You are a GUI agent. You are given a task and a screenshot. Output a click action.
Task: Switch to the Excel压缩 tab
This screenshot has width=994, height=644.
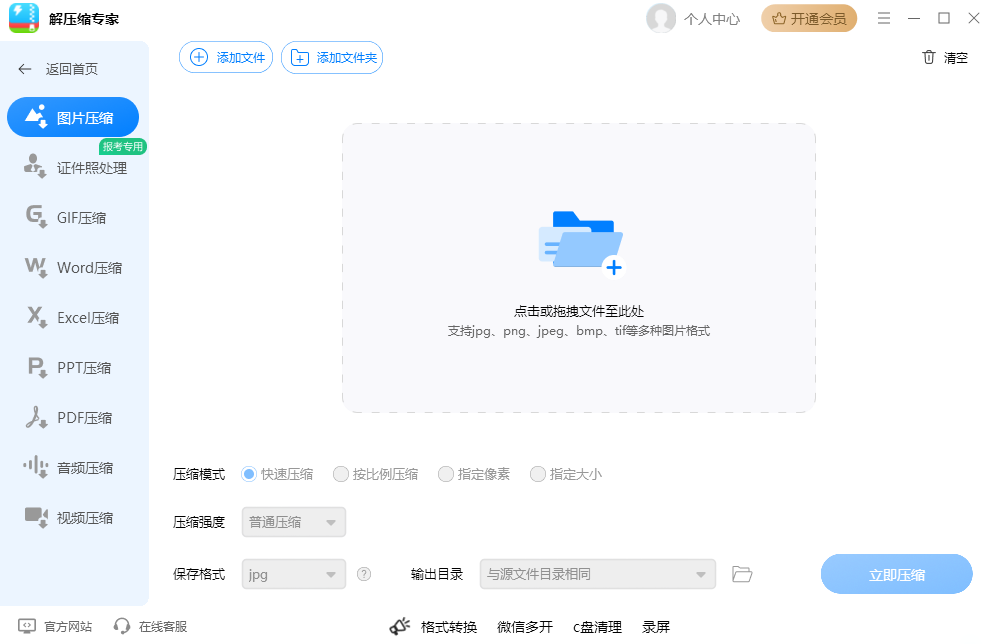point(72,317)
